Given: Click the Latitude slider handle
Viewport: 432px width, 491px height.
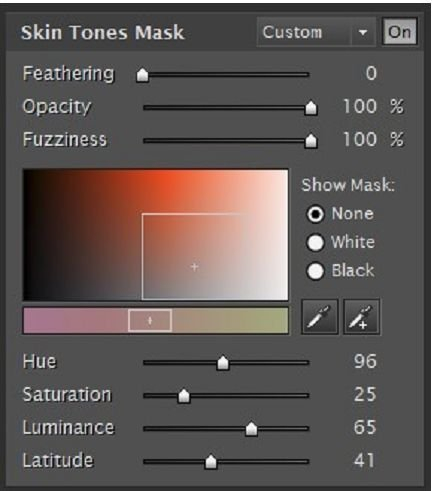Looking at the screenshot, I should coord(211,462).
